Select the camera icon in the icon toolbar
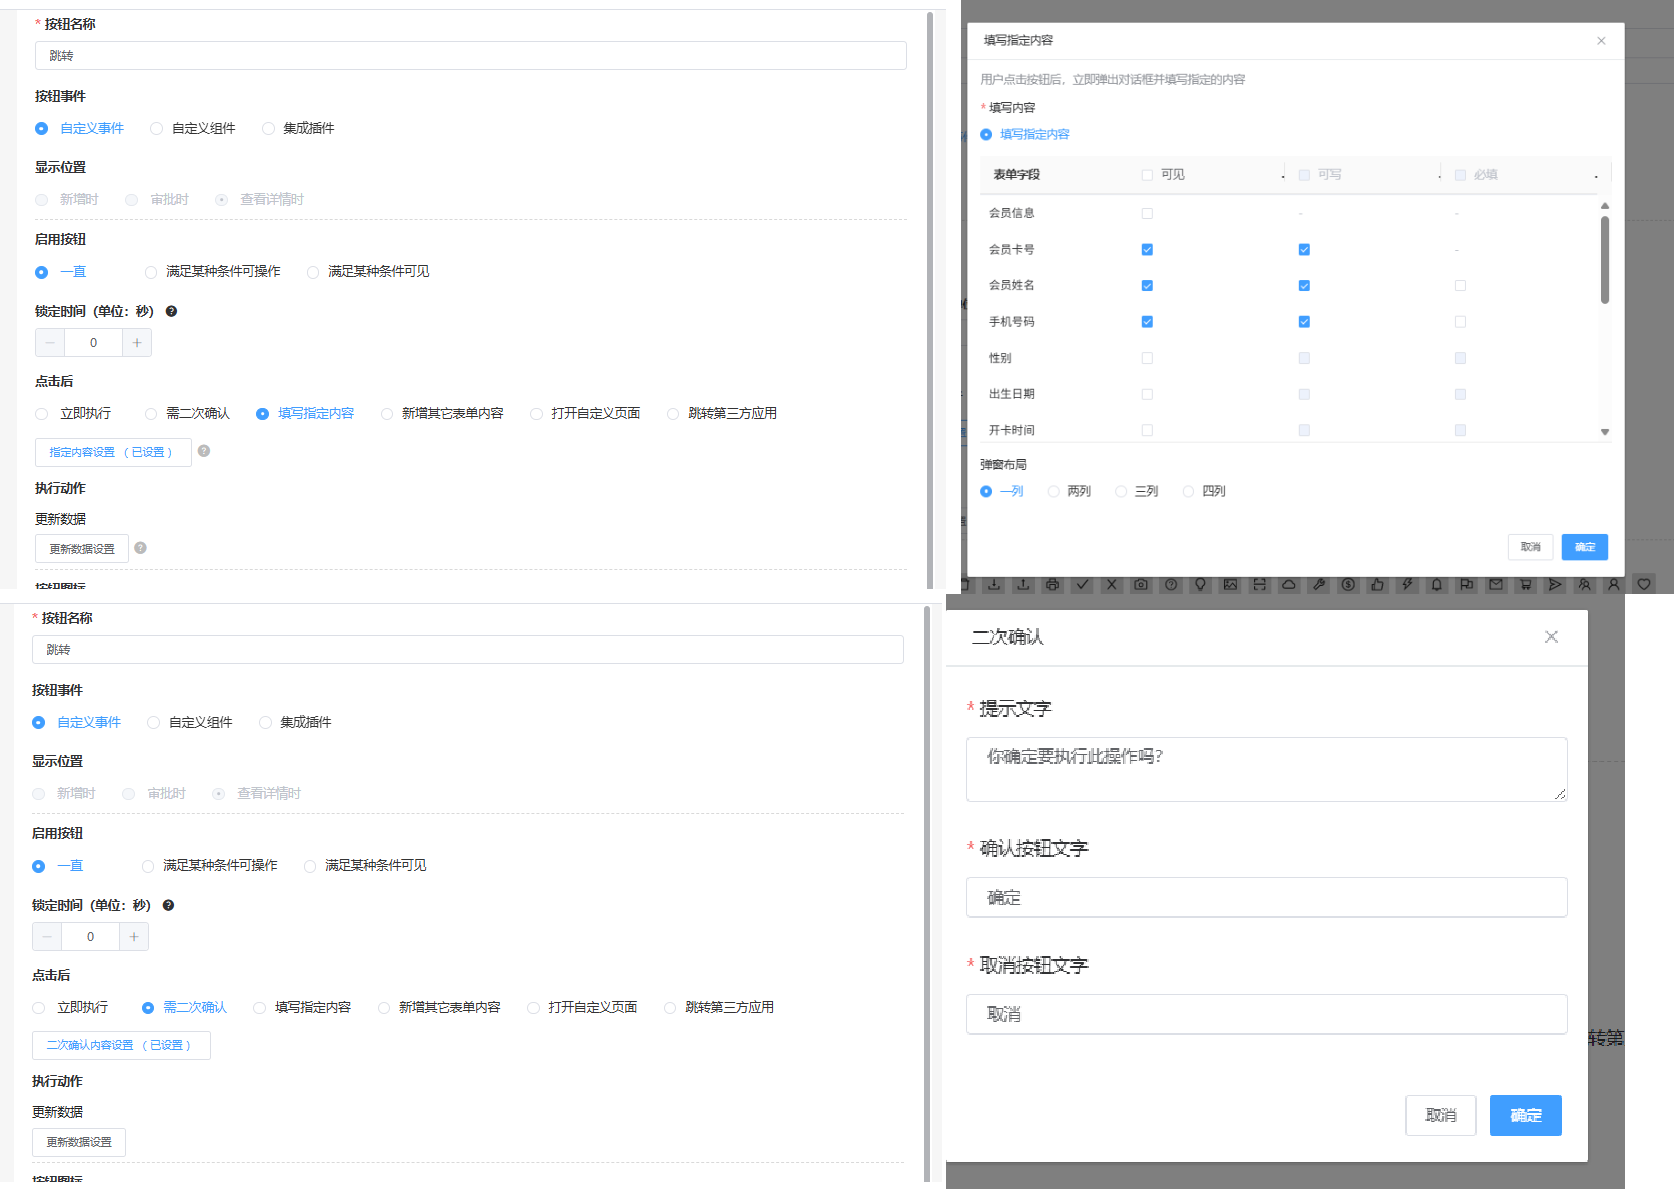Image resolution: width=1674 pixels, height=1189 pixels. coord(1140,585)
